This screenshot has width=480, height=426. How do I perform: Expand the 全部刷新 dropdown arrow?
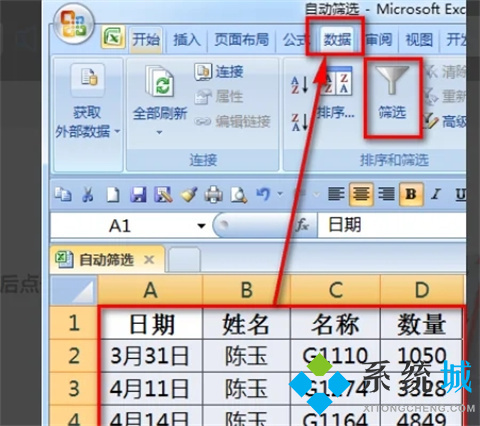coord(159,132)
